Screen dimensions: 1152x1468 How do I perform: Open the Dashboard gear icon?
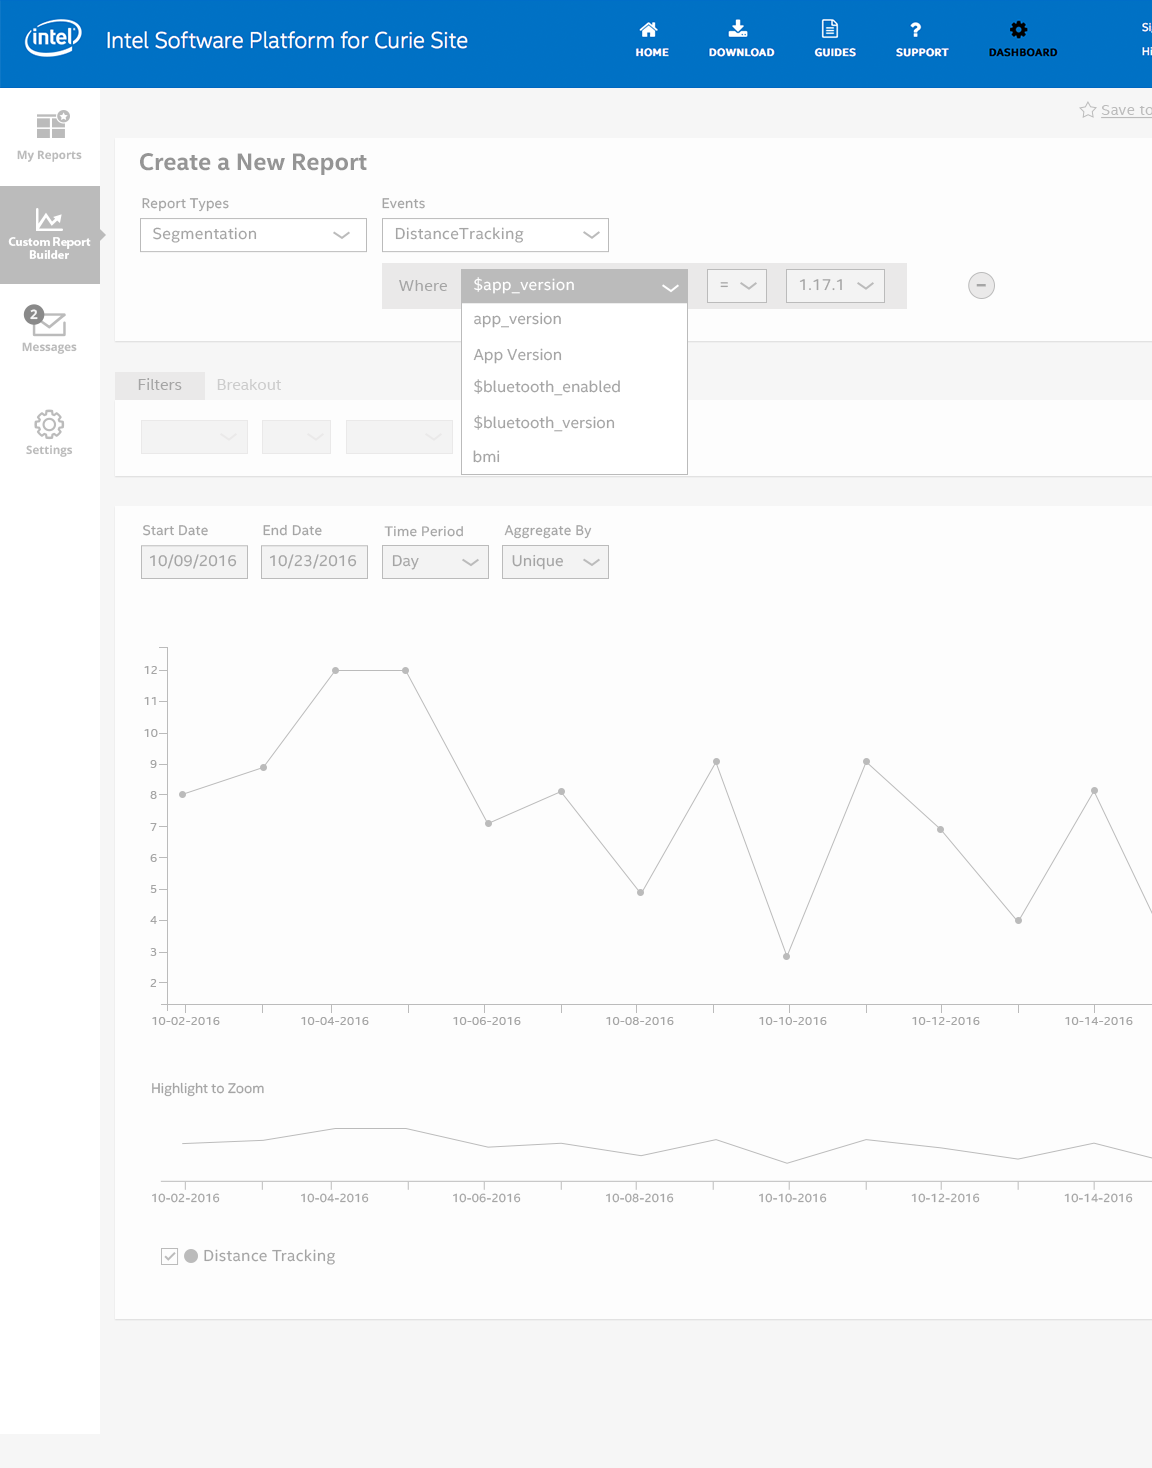[x=1018, y=30]
